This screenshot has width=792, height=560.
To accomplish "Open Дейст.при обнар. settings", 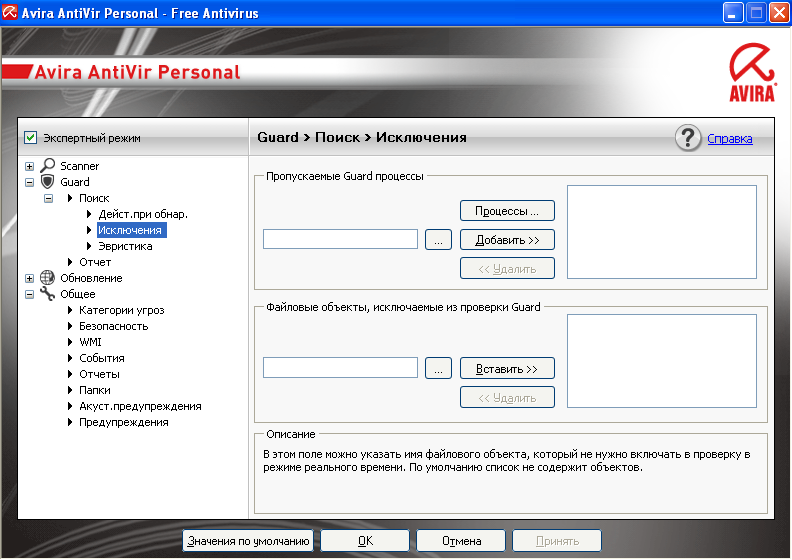I will [x=143, y=214].
